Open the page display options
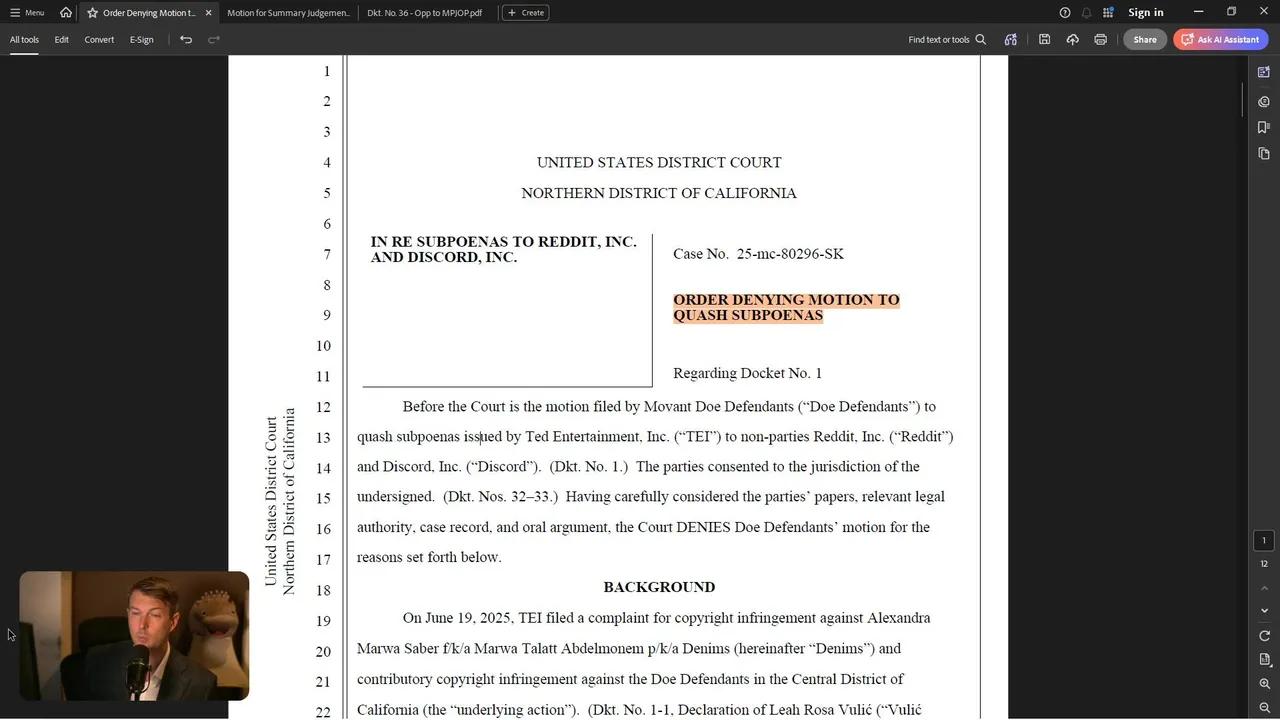Viewport: 1280px width, 720px height. click(1264, 660)
